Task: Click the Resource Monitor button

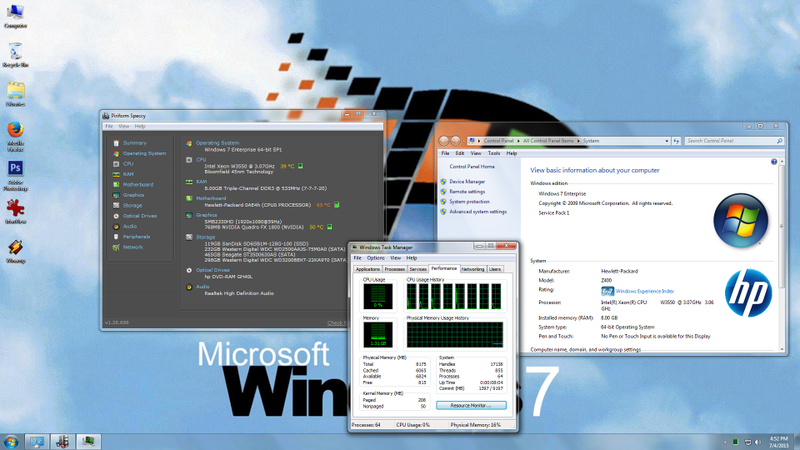Action: (x=471, y=405)
